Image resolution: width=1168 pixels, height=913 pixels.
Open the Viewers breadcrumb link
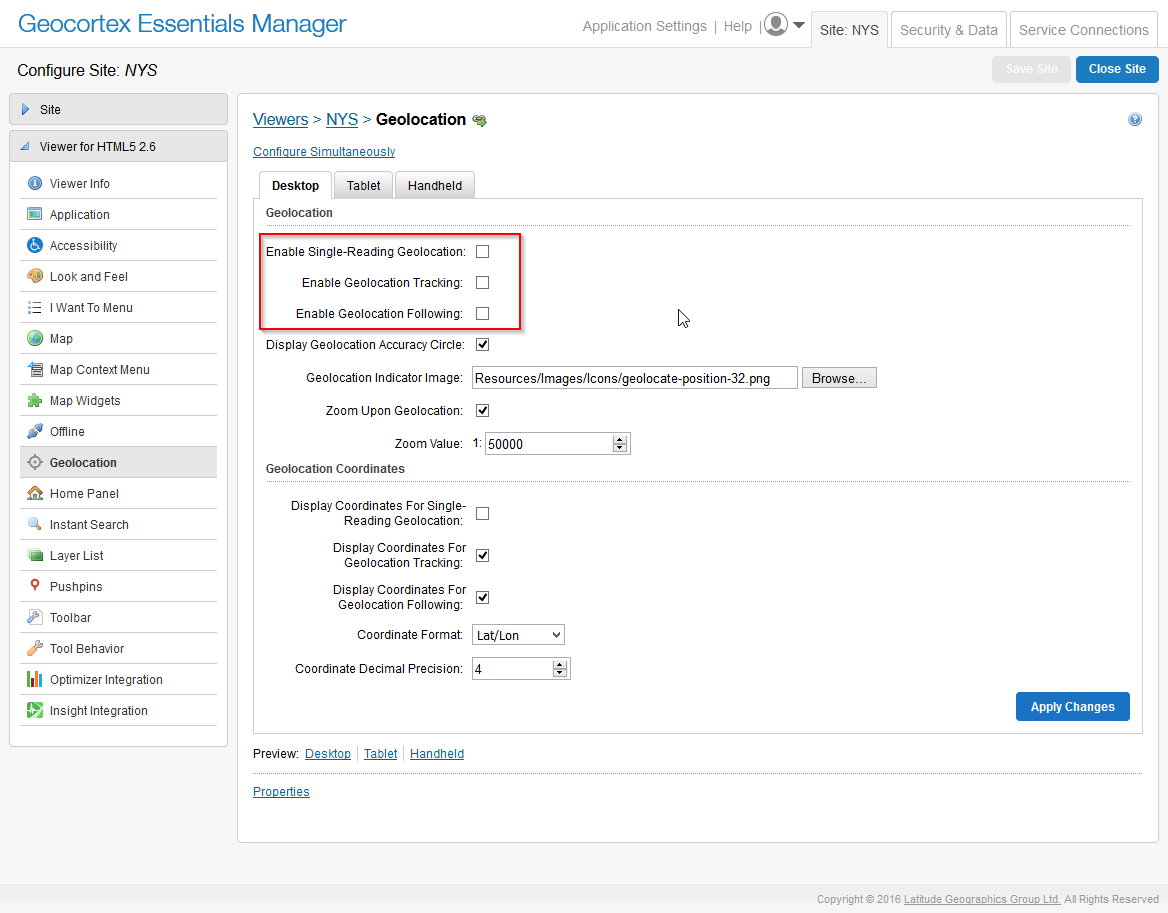[280, 119]
